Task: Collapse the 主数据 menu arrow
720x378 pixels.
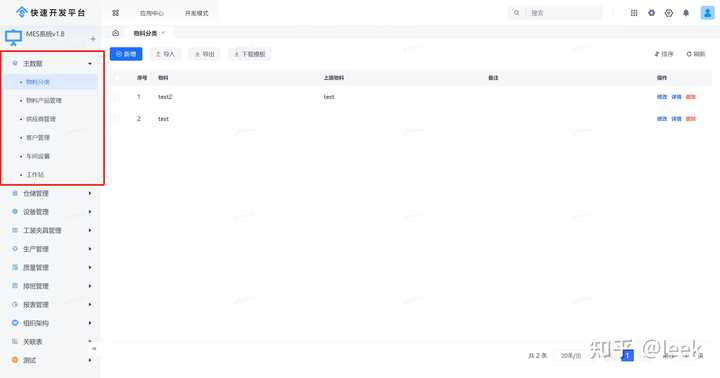Action: pyautogui.click(x=90, y=63)
